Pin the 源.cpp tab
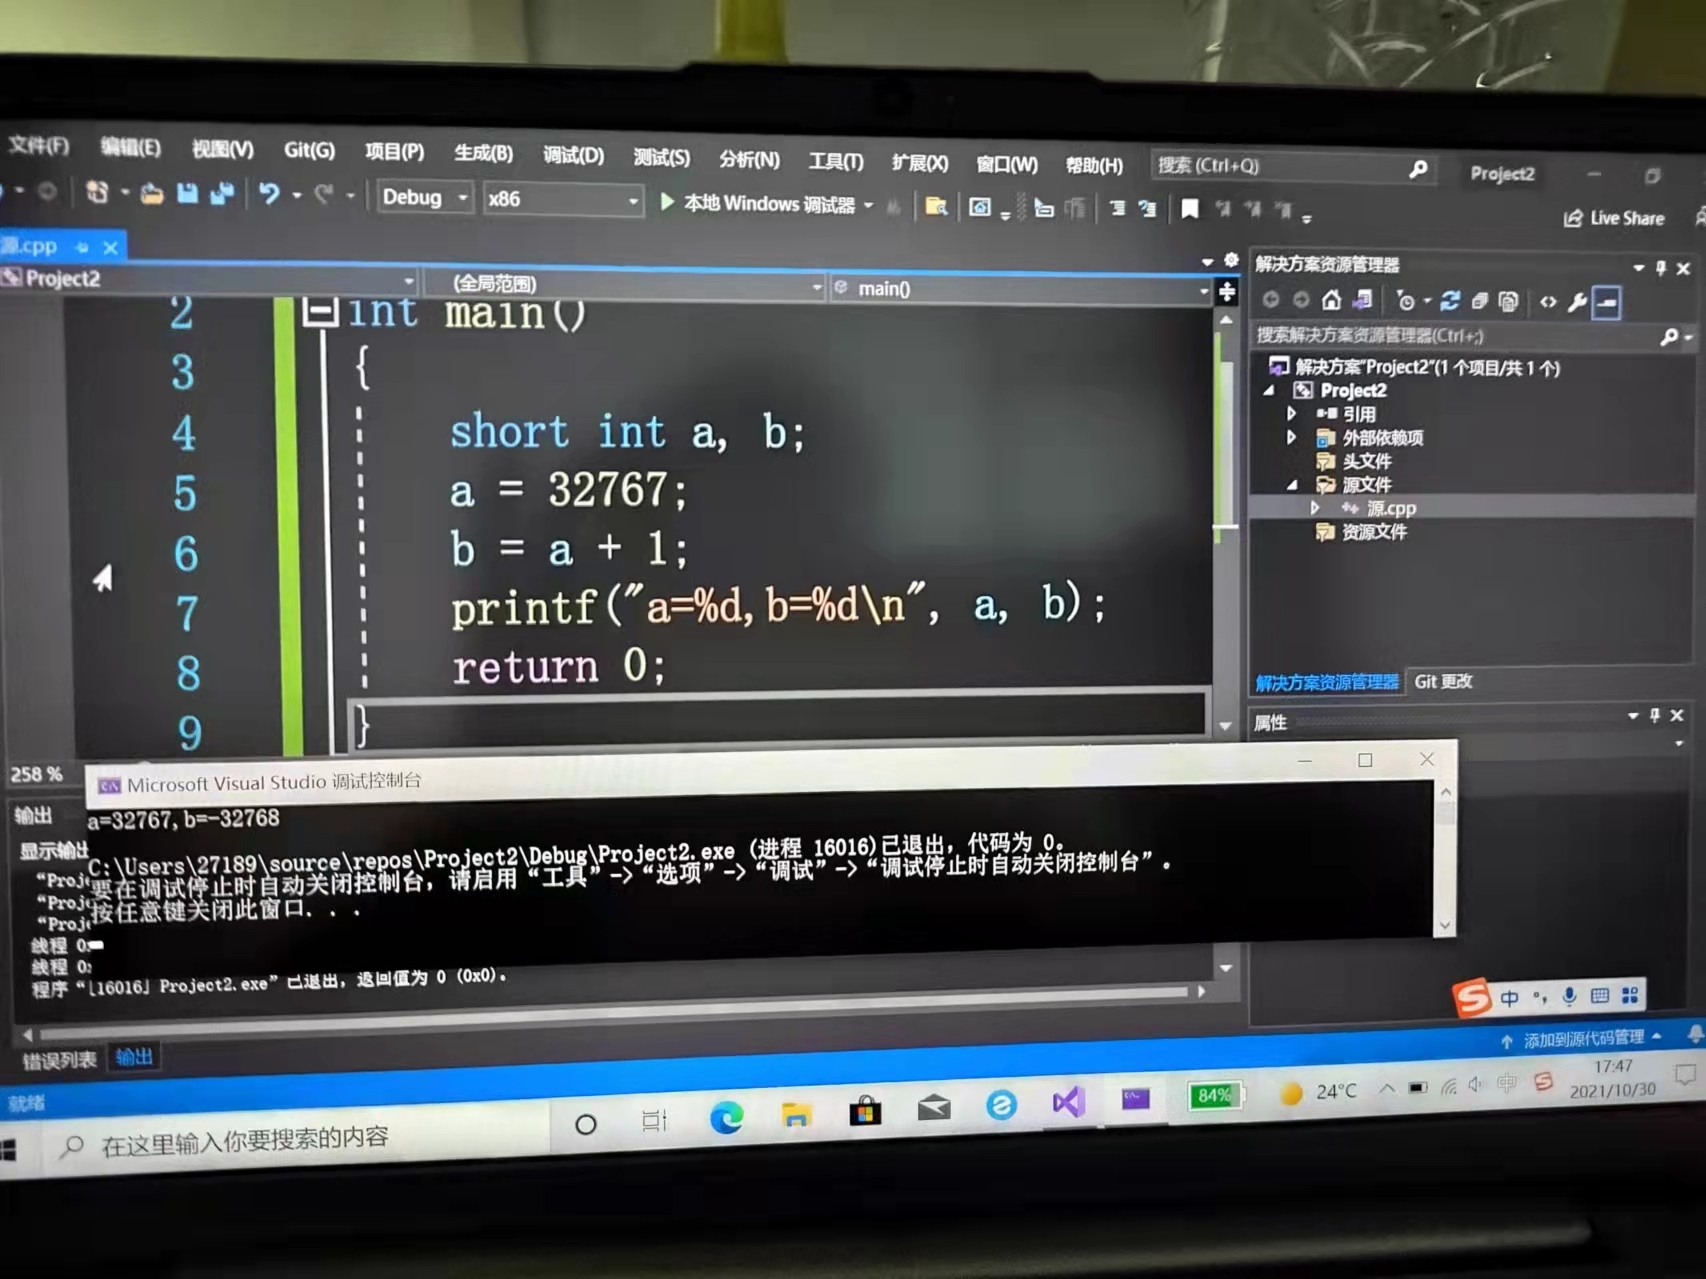The image size is (1706, 1279). (x=82, y=246)
